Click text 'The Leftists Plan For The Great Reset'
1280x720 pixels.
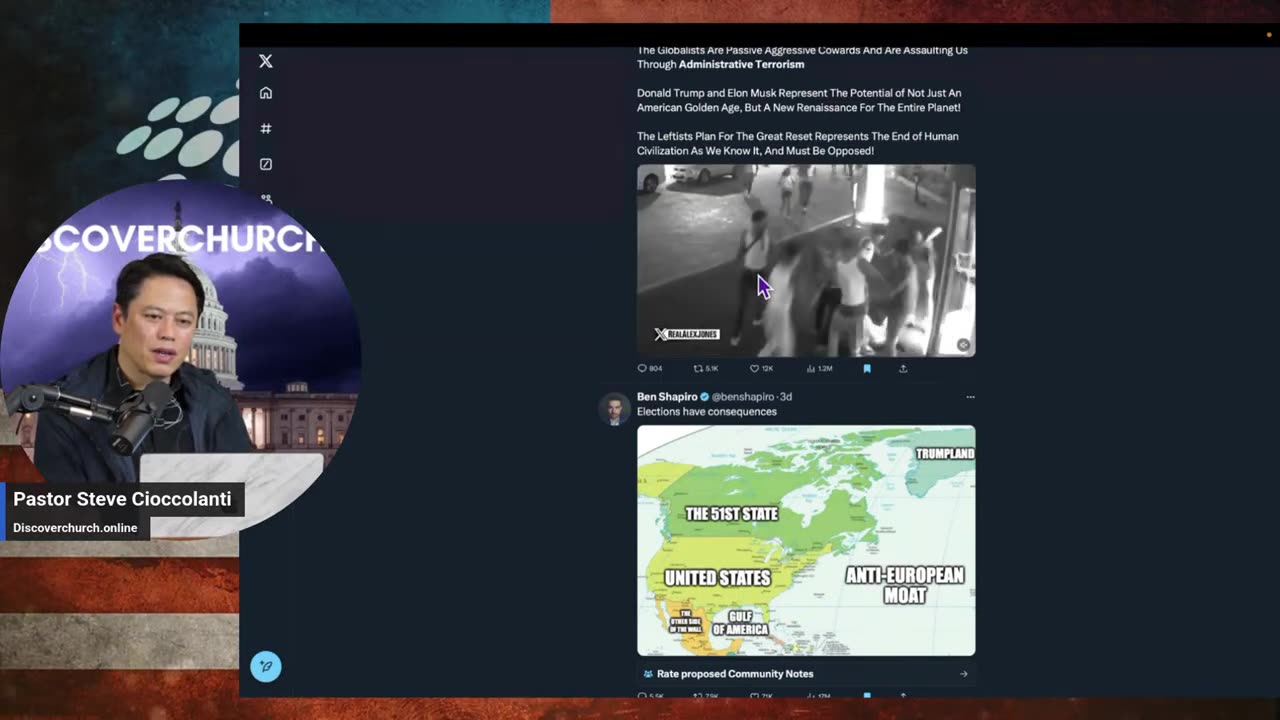point(733,136)
